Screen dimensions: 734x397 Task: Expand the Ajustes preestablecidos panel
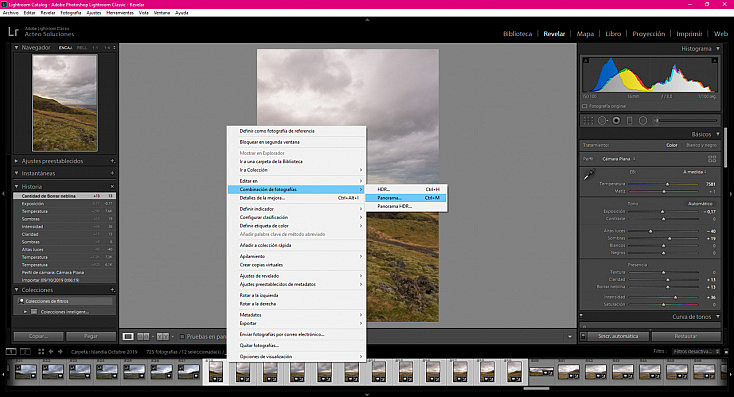pyautogui.click(x=16, y=161)
